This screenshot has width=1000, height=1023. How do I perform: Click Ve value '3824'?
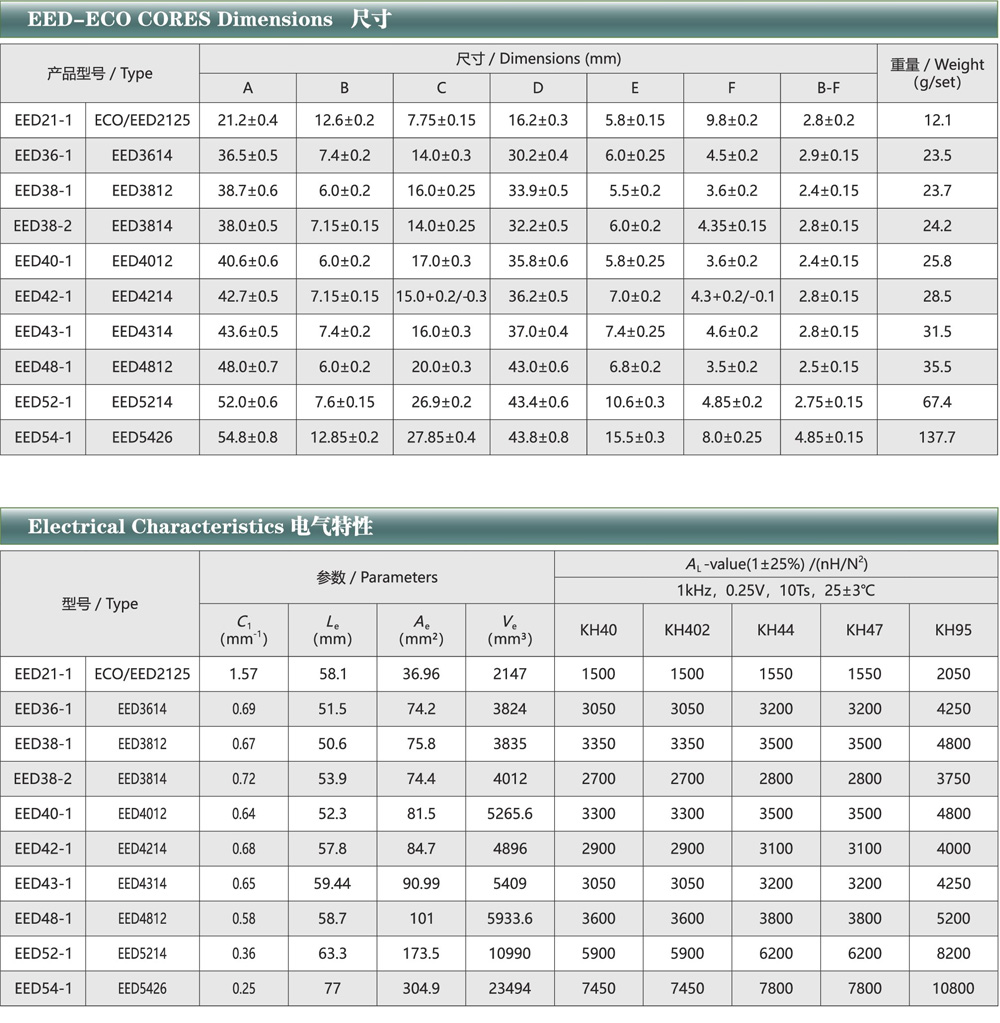(x=509, y=709)
